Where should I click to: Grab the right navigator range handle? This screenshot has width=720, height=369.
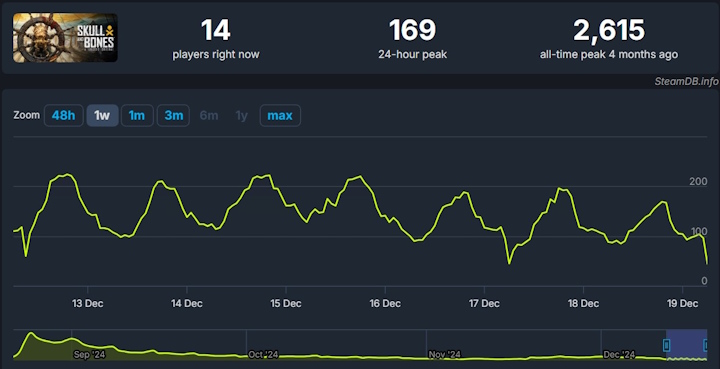coord(706,345)
